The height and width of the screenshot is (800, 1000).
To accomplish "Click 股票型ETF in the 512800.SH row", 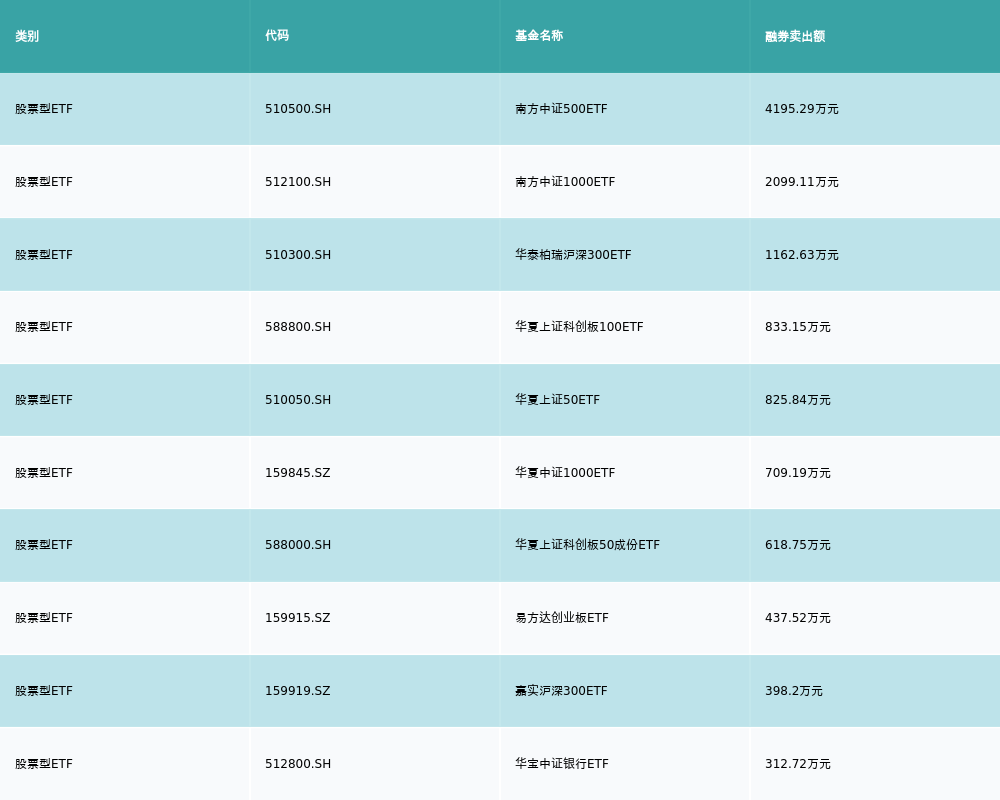I will pos(44,764).
